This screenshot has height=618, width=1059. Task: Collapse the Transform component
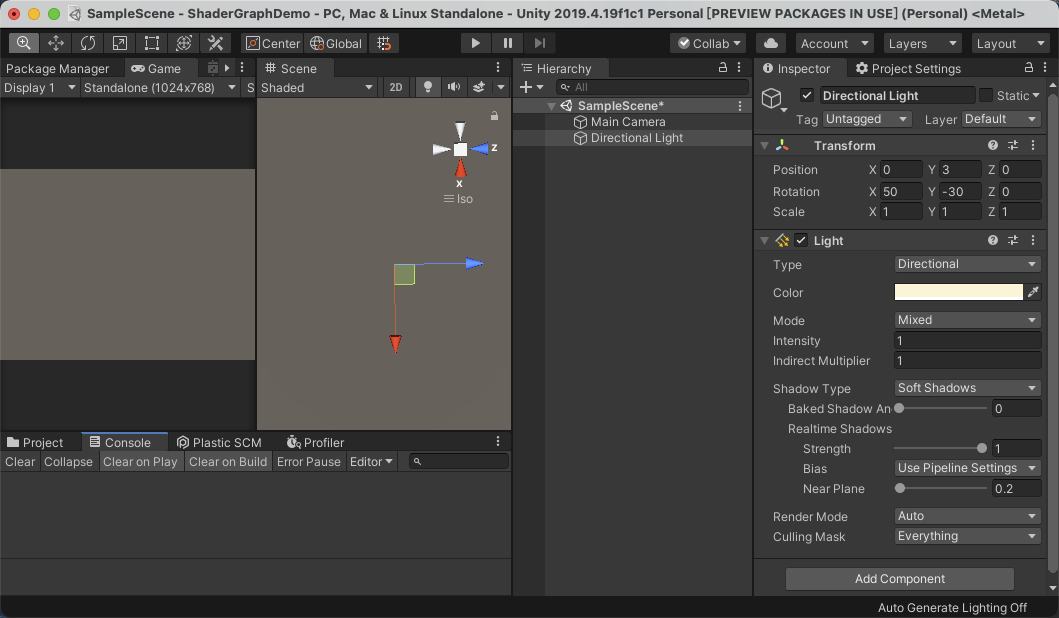click(765, 145)
